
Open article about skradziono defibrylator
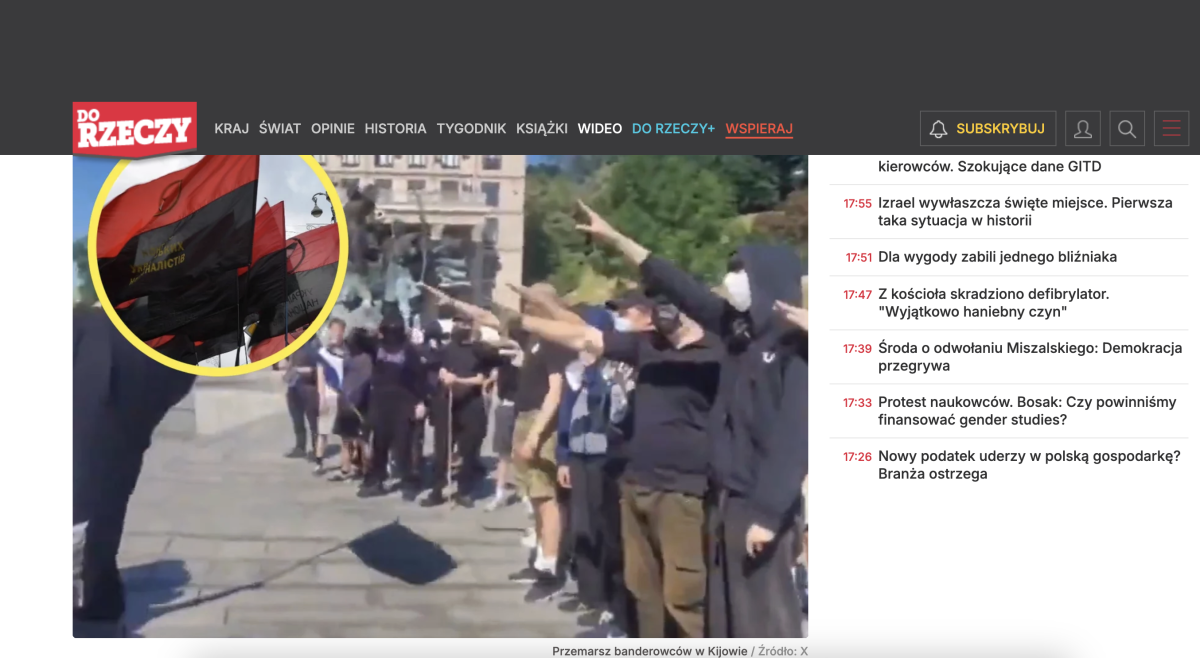pos(993,303)
